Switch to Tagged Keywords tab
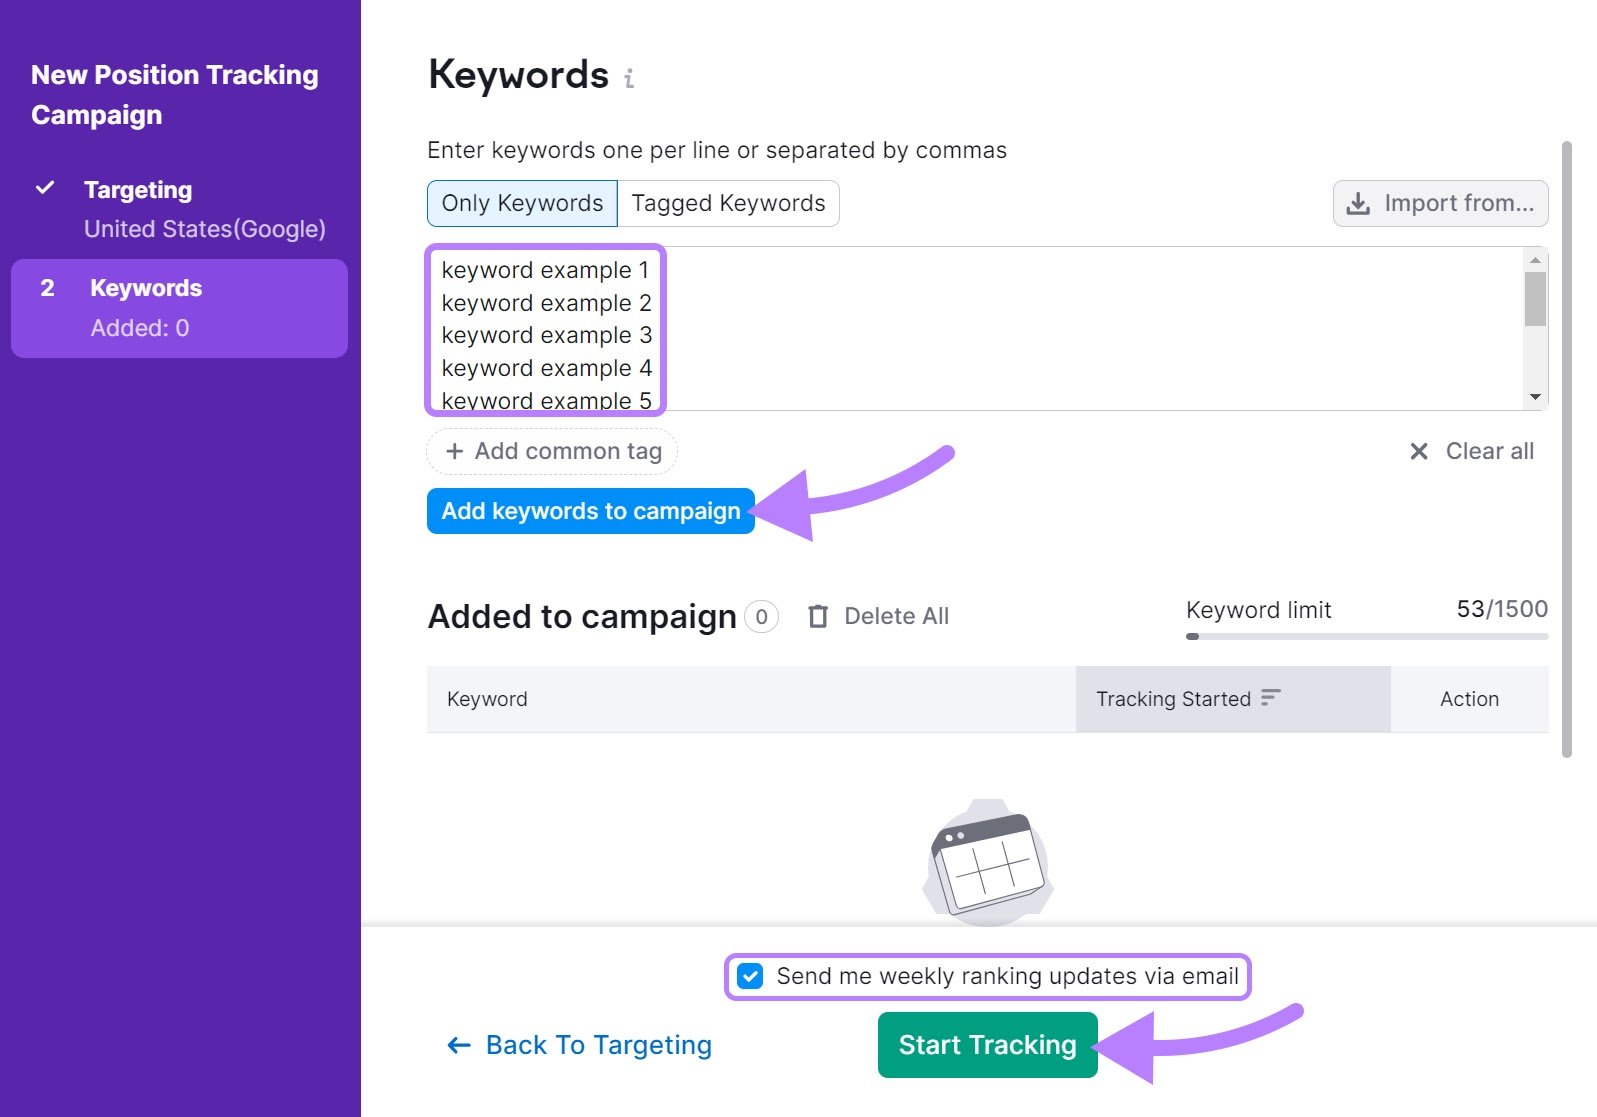This screenshot has height=1117, width=1597. 728,204
